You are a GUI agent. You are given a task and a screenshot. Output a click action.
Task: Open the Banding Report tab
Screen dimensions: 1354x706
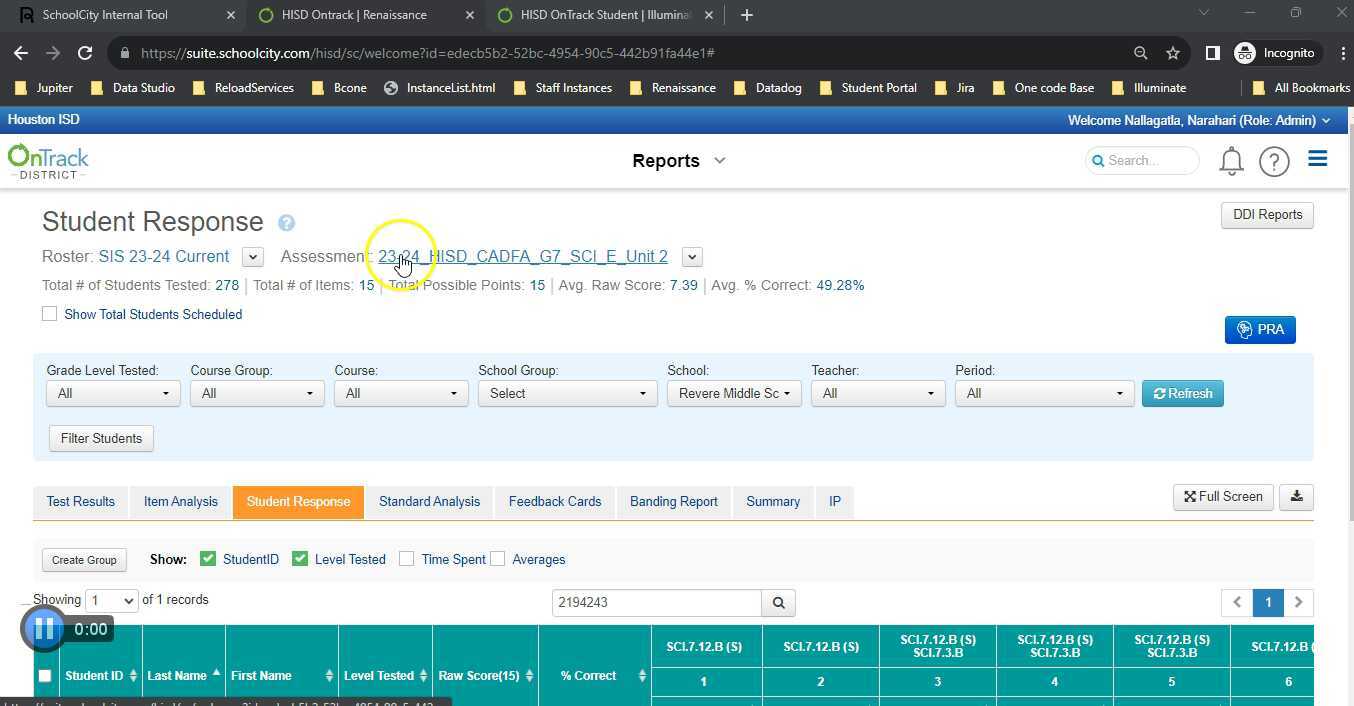pyautogui.click(x=673, y=502)
